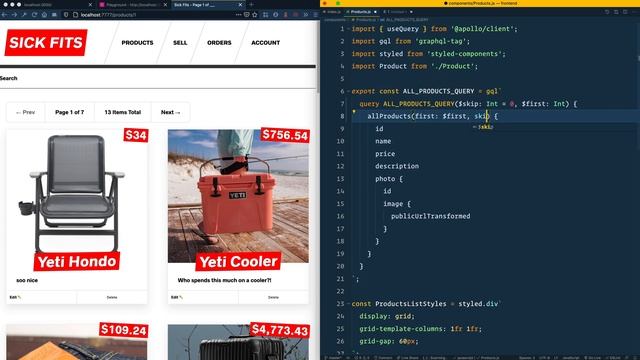
Task: Edit the Yeti Hondo product
Action: [x=16, y=297]
